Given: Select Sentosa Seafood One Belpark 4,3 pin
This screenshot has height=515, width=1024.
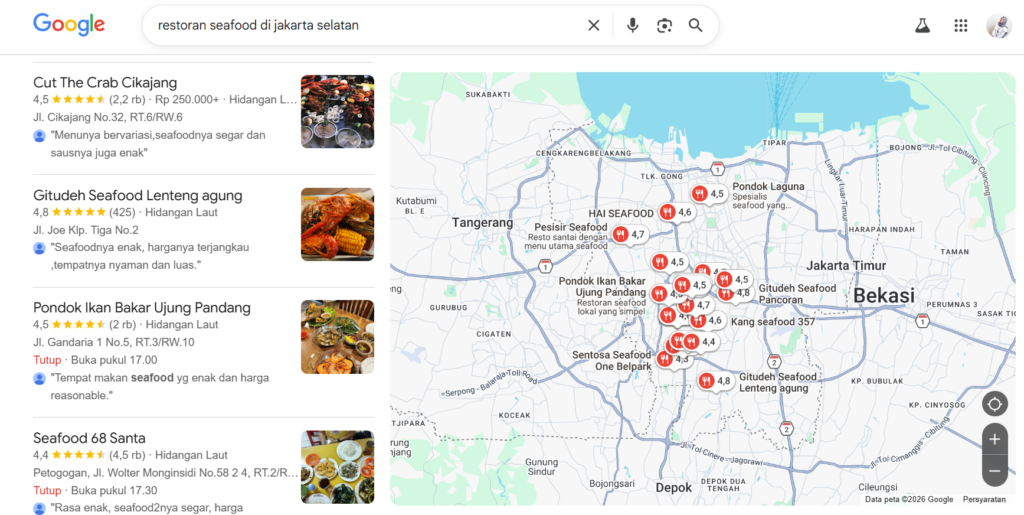Looking at the screenshot, I should 673,359.
